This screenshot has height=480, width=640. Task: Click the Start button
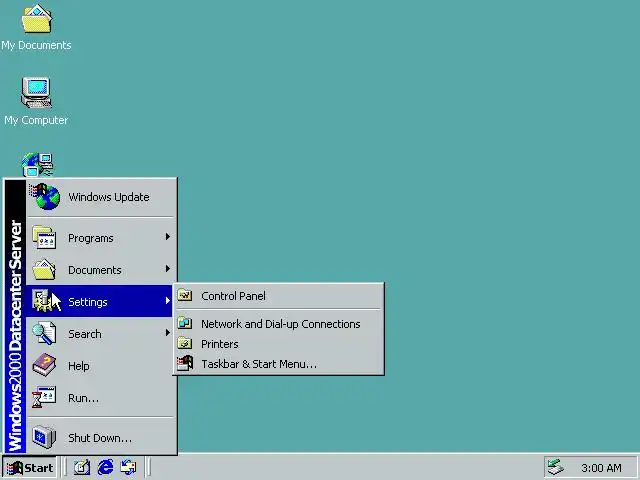pyautogui.click(x=29, y=467)
